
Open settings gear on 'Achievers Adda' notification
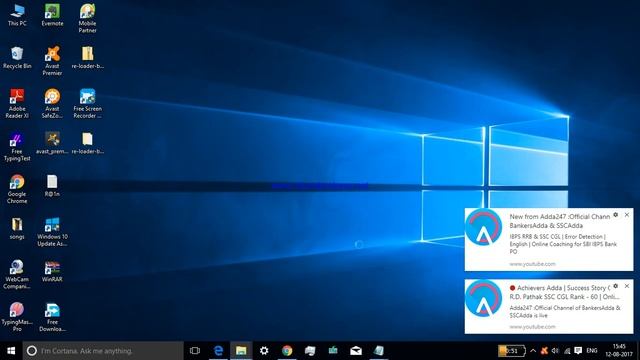point(616,286)
